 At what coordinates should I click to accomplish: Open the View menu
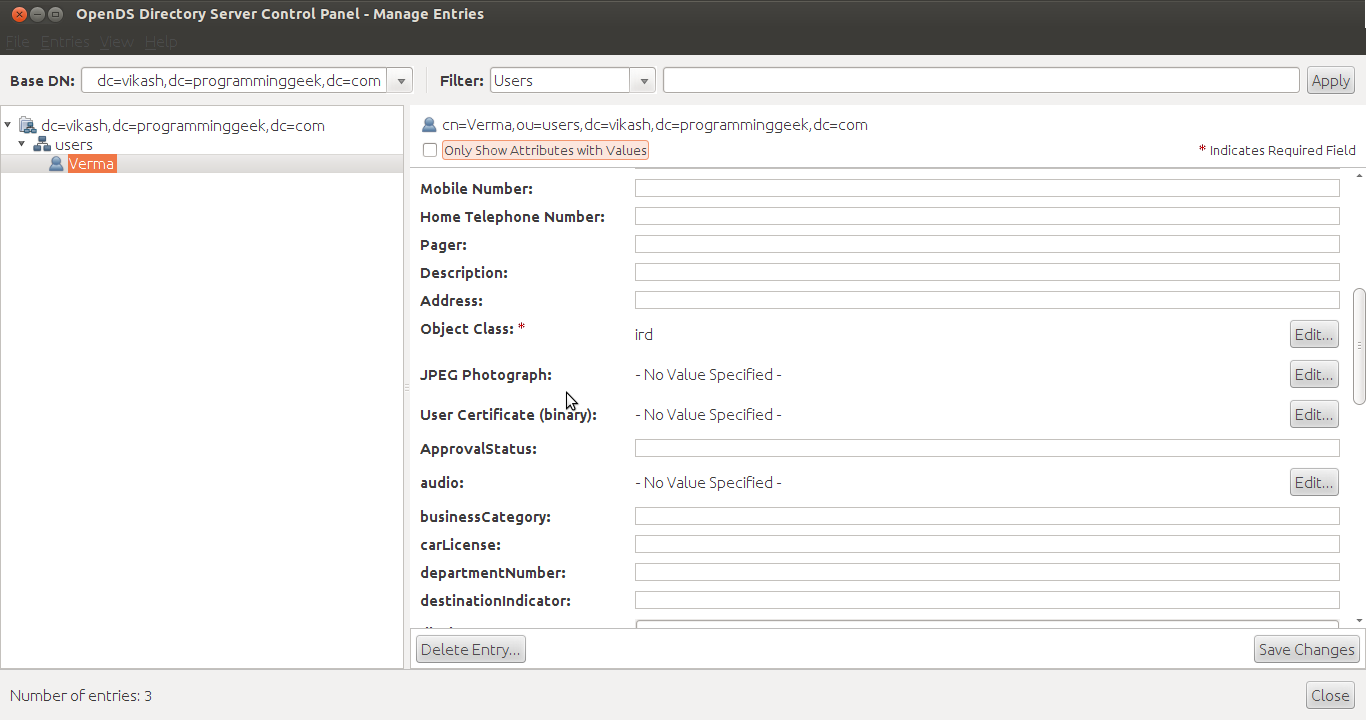pos(116,42)
